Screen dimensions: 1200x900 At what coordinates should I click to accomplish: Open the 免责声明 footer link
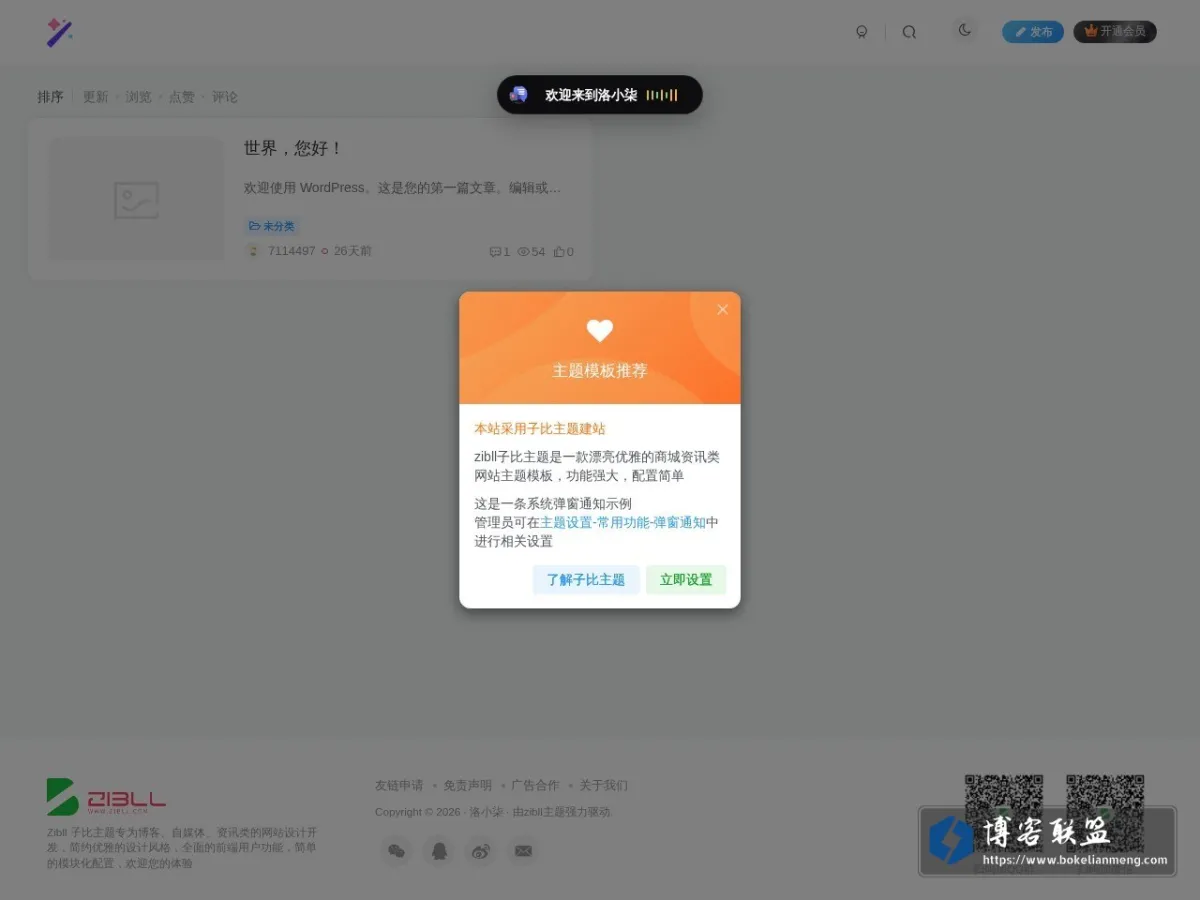coord(467,785)
